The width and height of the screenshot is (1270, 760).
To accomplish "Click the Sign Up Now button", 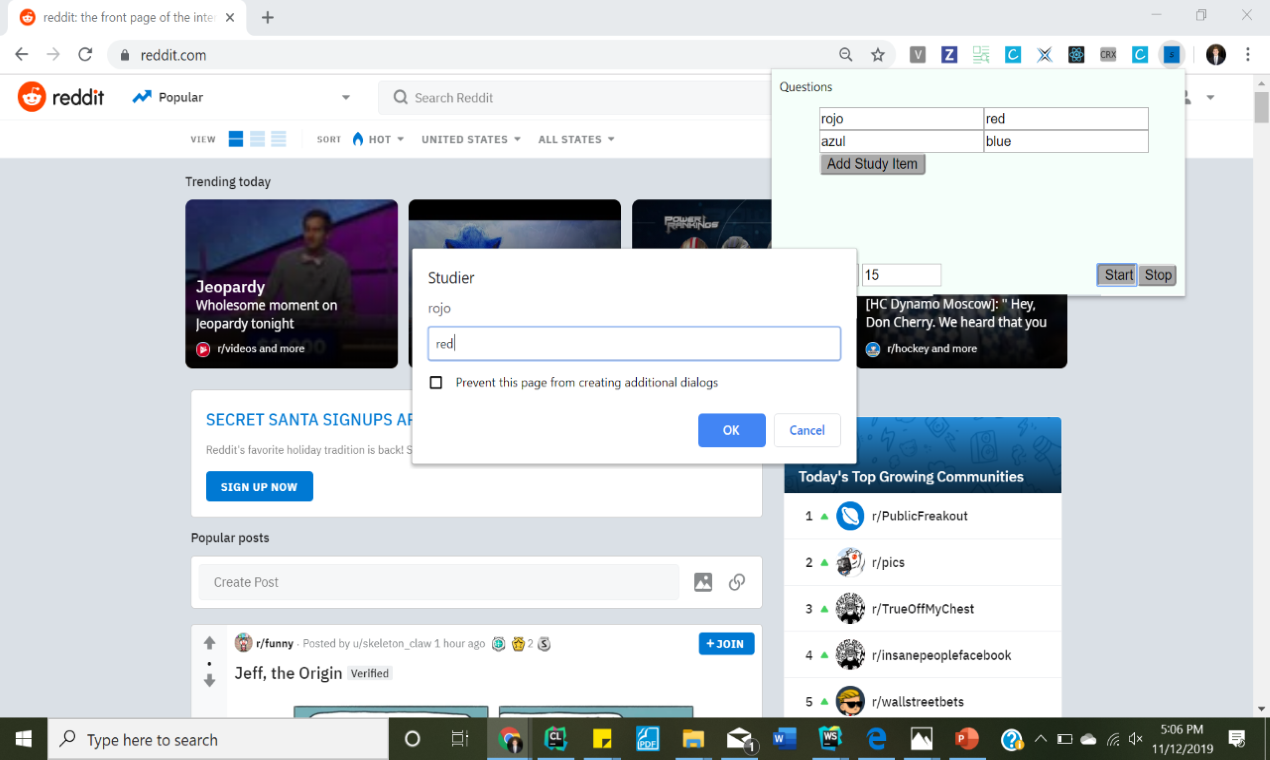I will (259, 486).
